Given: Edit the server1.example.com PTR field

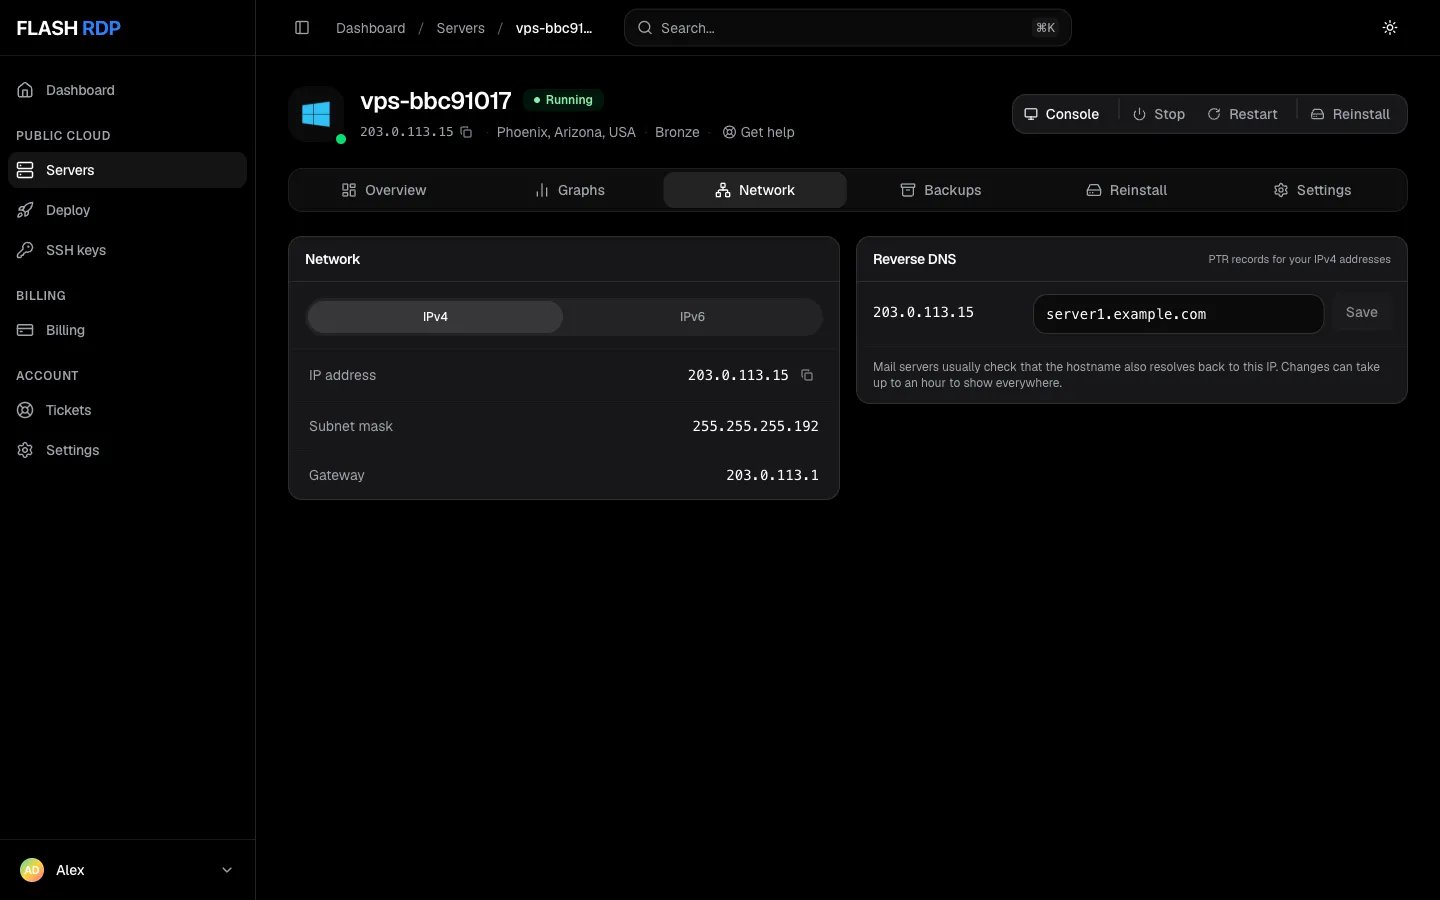Looking at the screenshot, I should 1178,314.
